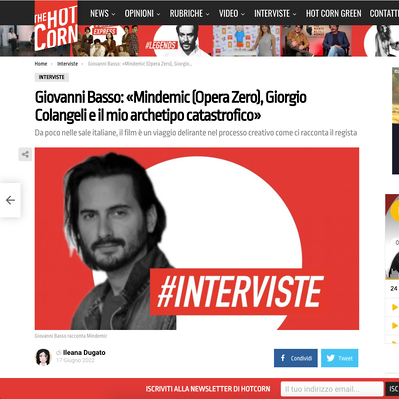Open the share icon beside article image
Viewport: 399px width, 399px height.
(25, 154)
